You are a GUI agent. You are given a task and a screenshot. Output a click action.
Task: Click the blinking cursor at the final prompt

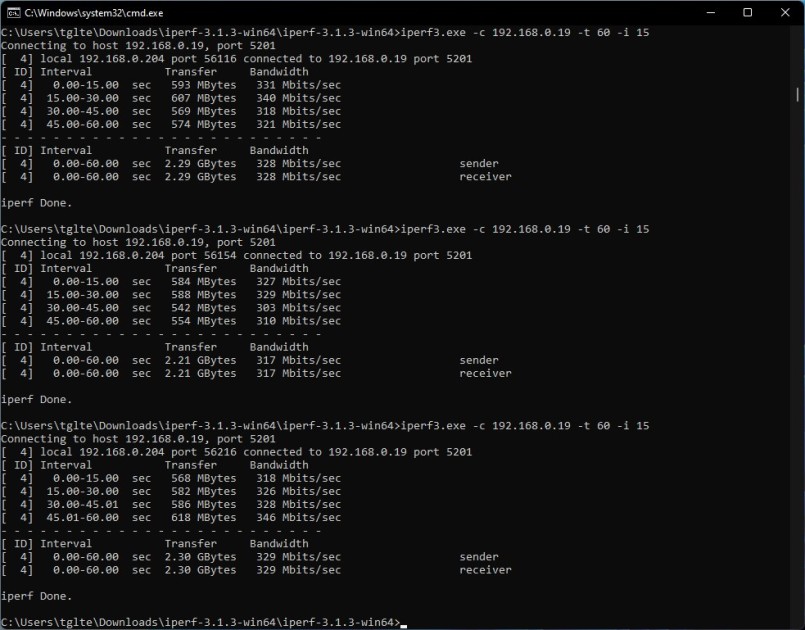(x=402, y=621)
